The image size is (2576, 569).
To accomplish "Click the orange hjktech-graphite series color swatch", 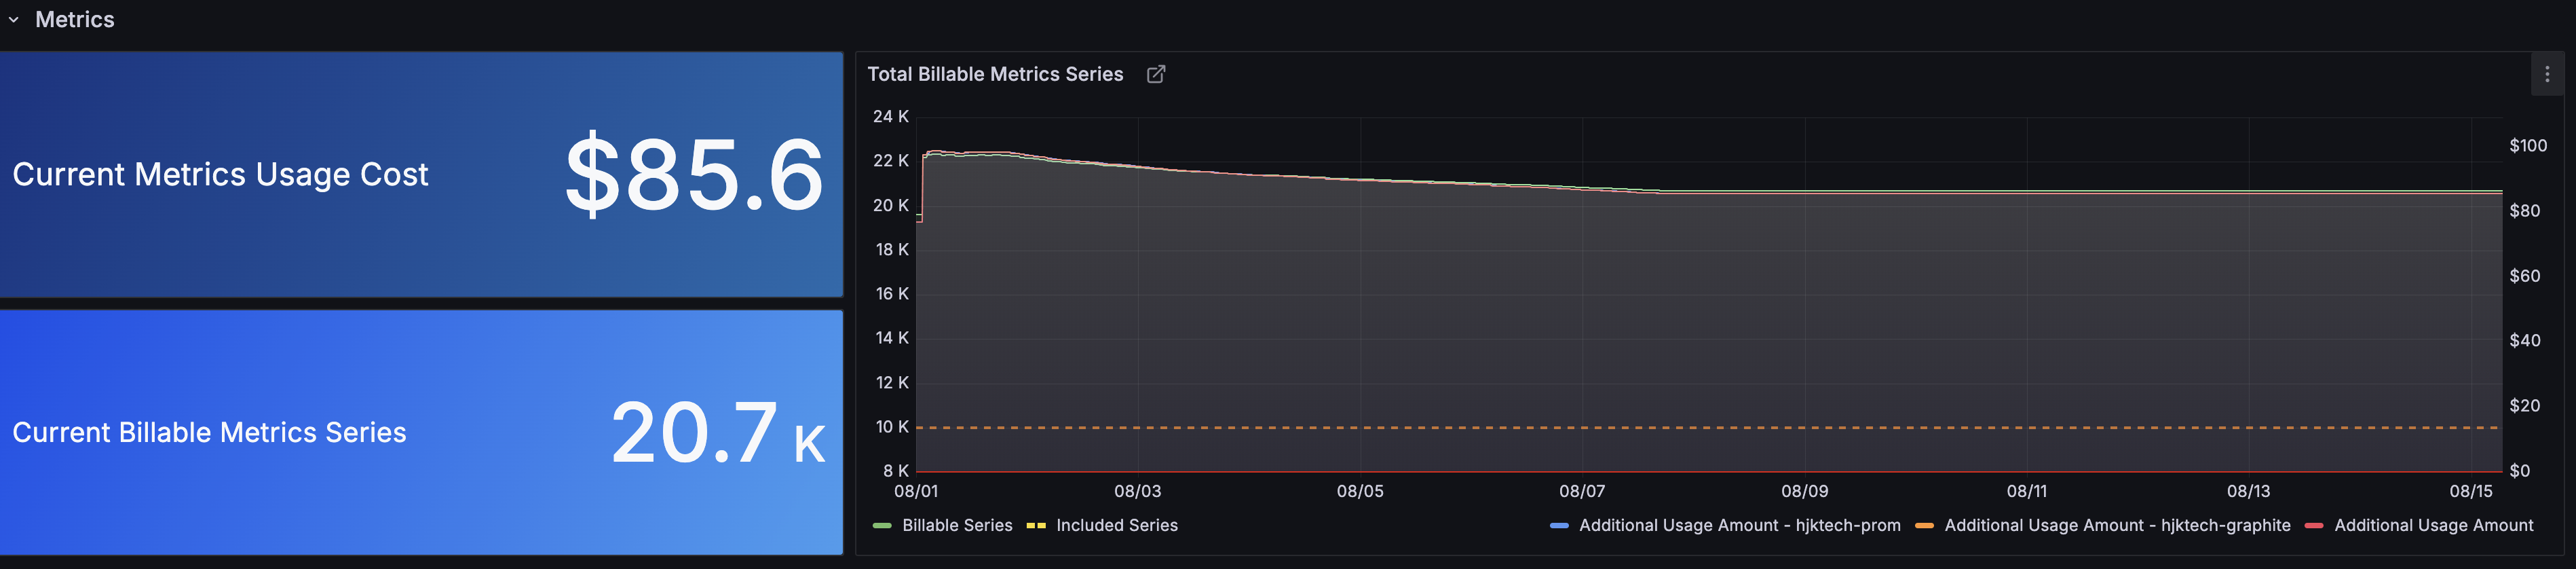I will click(x=1924, y=525).
